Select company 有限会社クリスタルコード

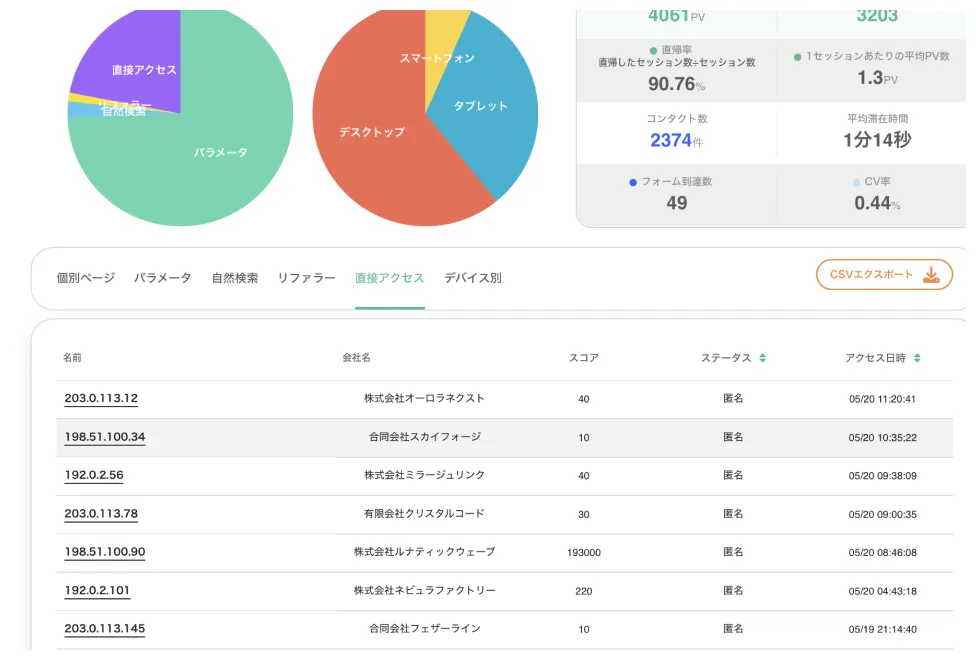pos(424,514)
